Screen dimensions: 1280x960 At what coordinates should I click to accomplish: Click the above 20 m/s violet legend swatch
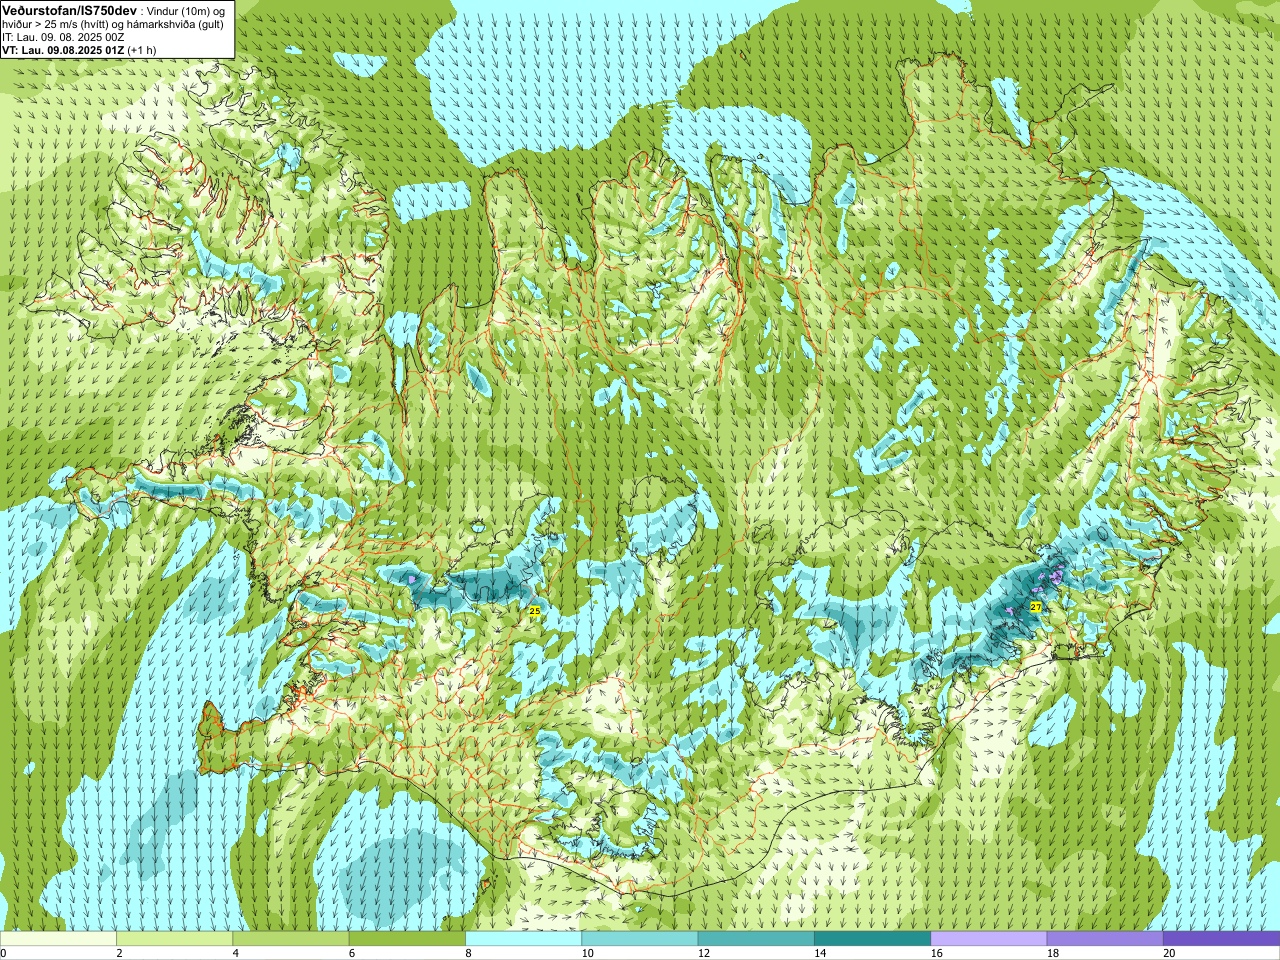tap(1221, 939)
